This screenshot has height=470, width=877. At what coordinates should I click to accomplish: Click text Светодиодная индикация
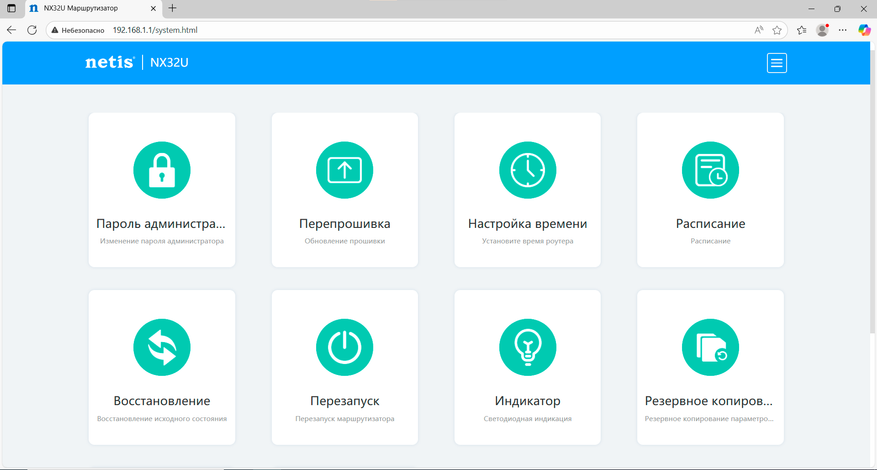click(527, 419)
